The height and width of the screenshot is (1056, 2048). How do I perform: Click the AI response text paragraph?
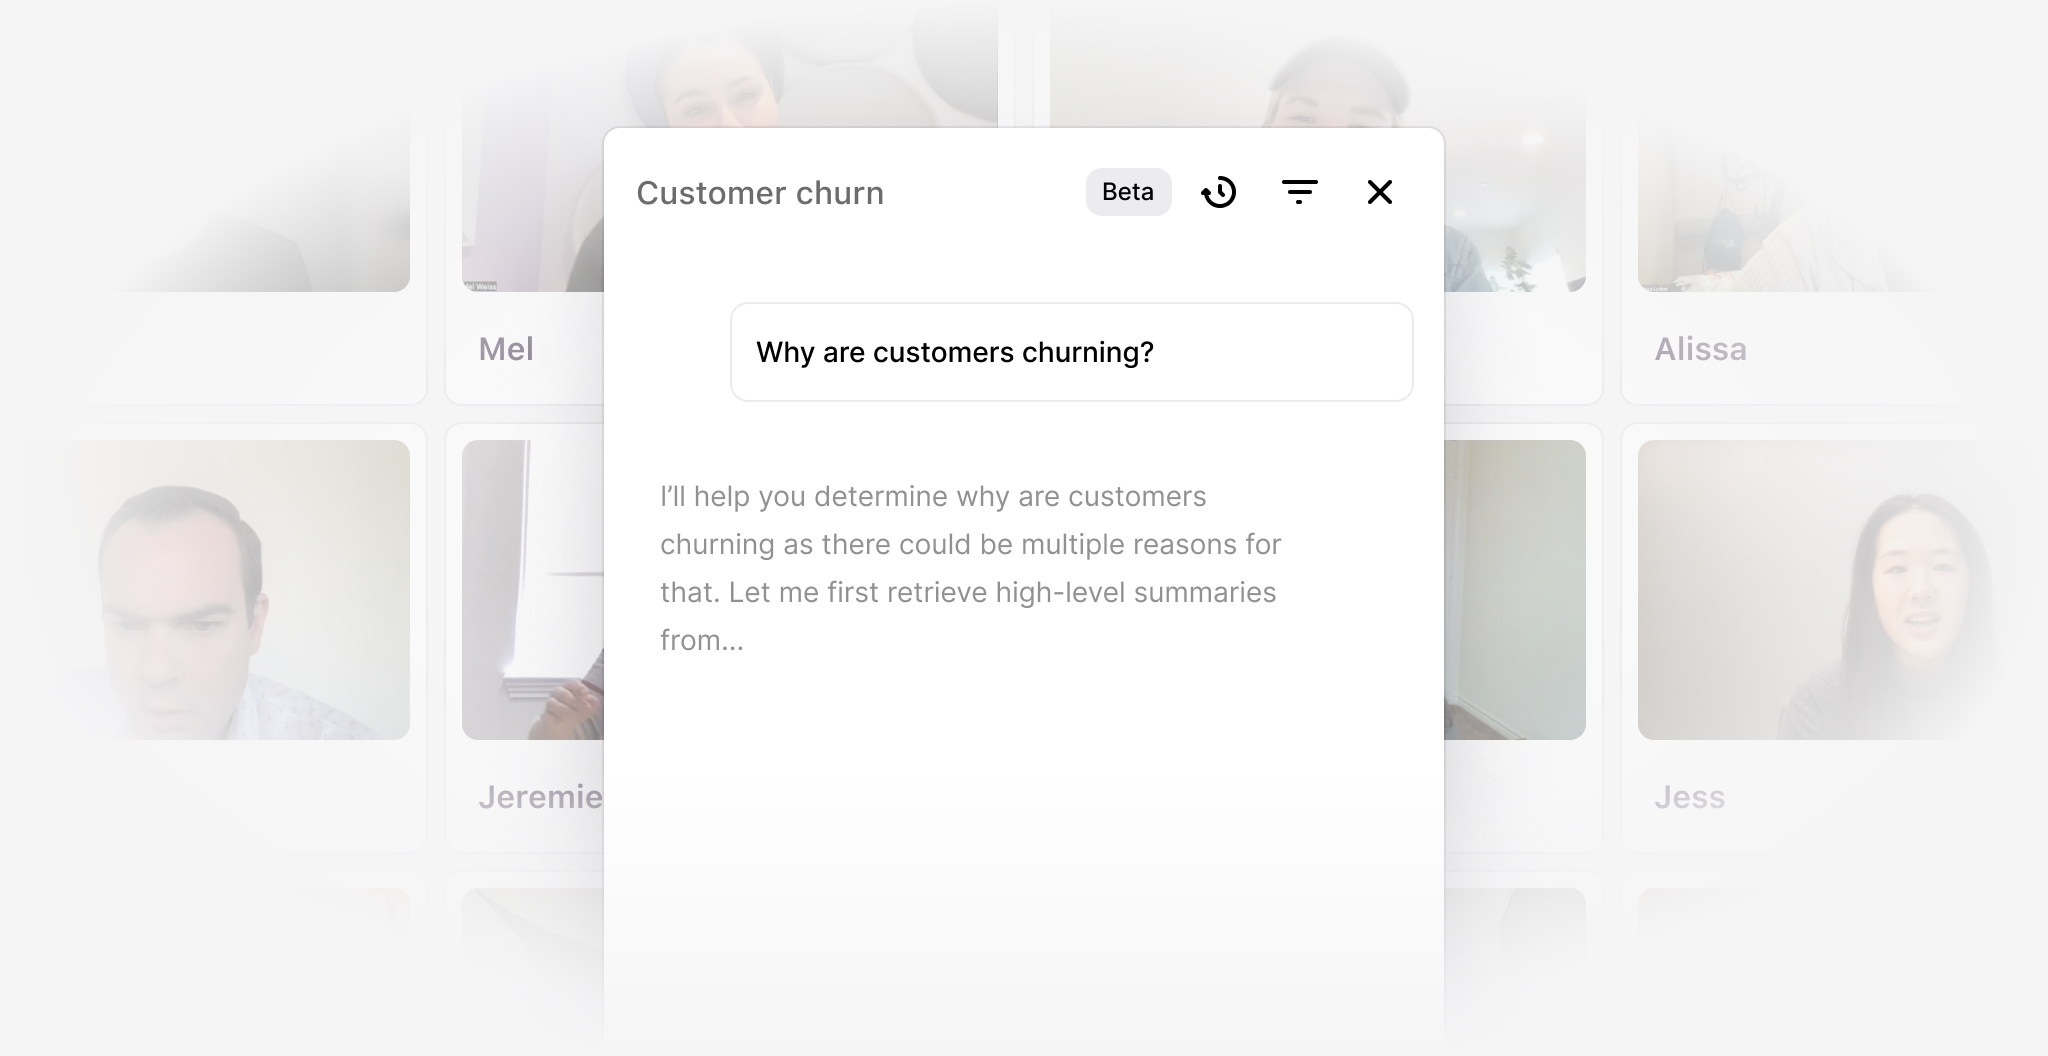pos(970,568)
